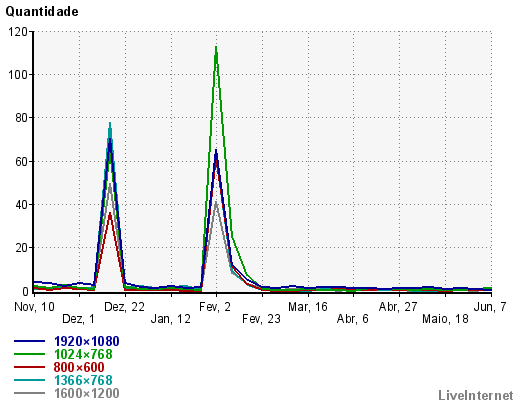Screen dimensions: 520x405
Task: Click the teal 1366×768 line swatch
Action: [x=29, y=380]
